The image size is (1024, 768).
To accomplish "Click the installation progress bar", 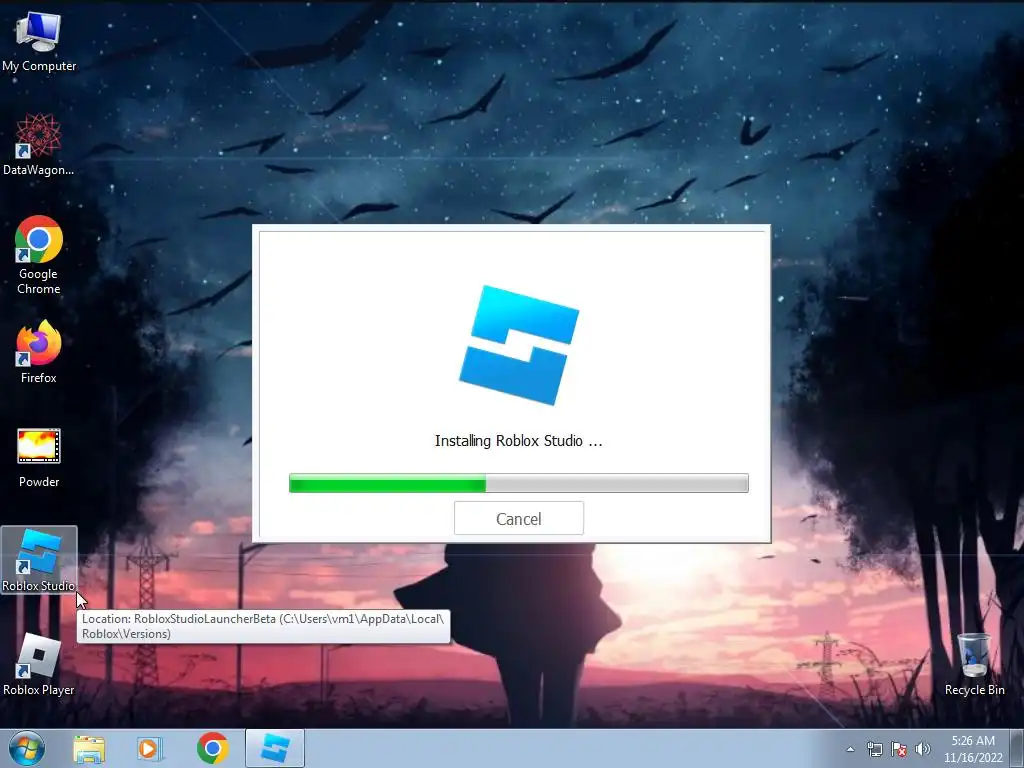I will [519, 483].
